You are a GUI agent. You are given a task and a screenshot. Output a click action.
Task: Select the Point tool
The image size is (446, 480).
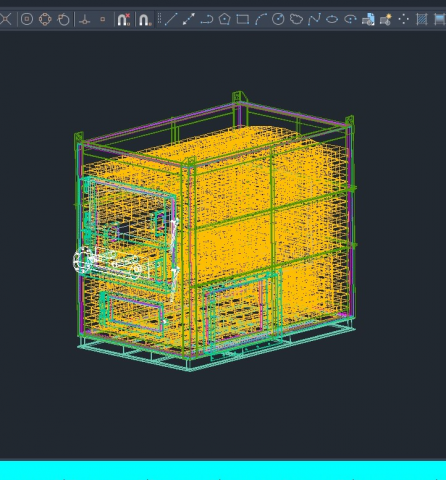[404, 19]
